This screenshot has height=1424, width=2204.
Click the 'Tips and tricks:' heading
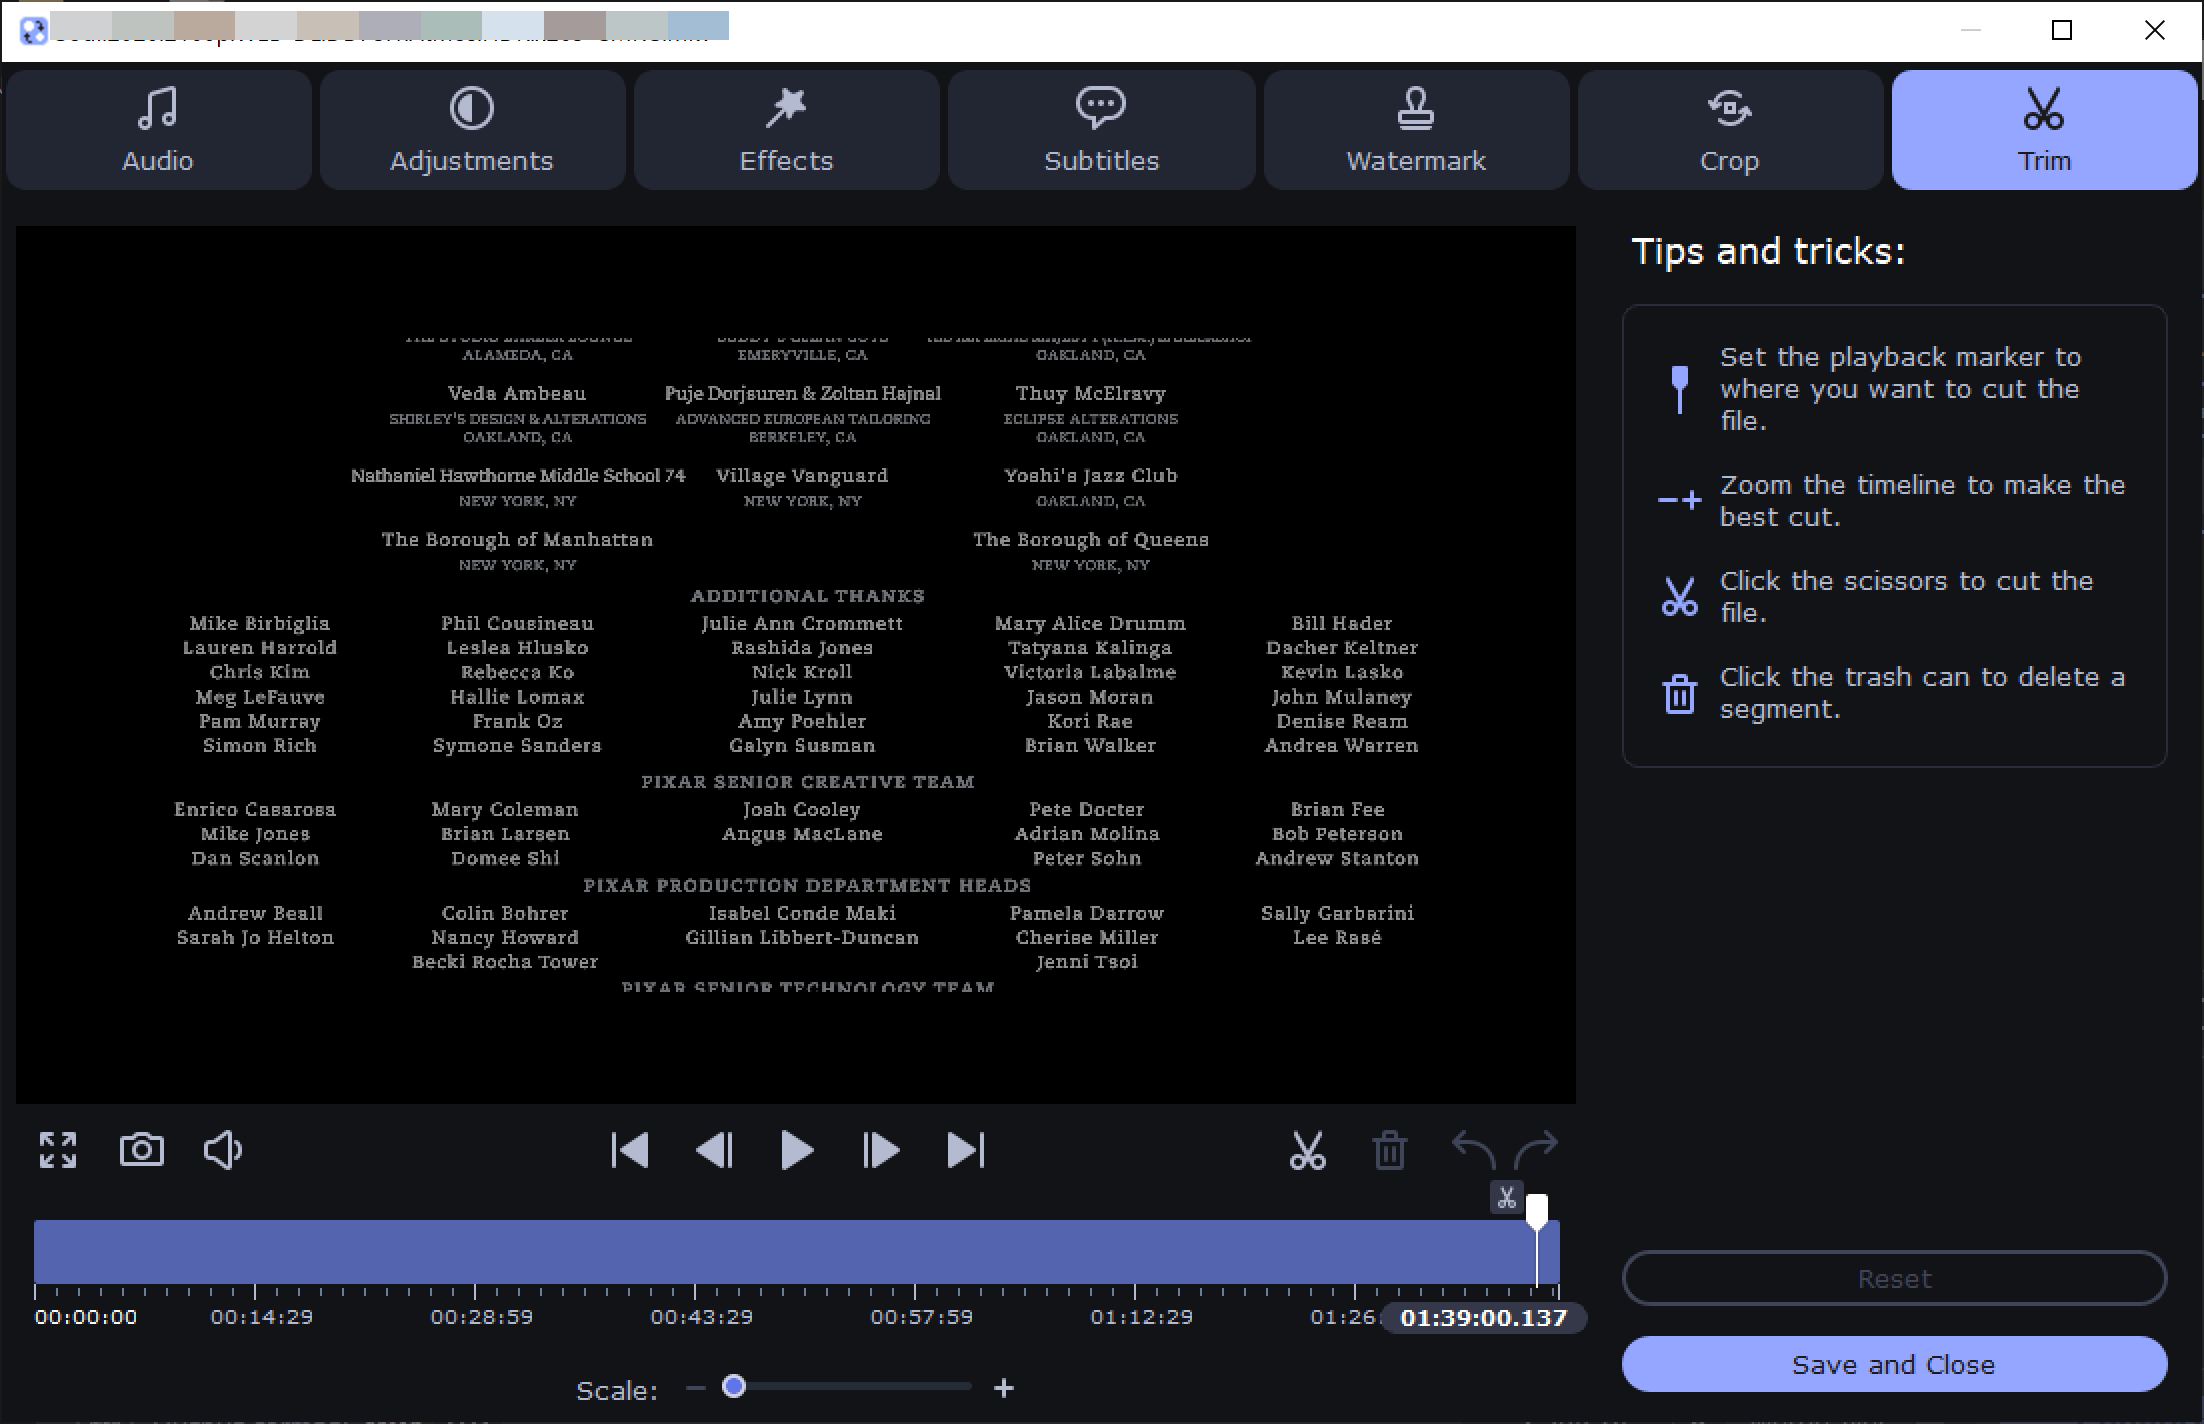pos(1768,251)
